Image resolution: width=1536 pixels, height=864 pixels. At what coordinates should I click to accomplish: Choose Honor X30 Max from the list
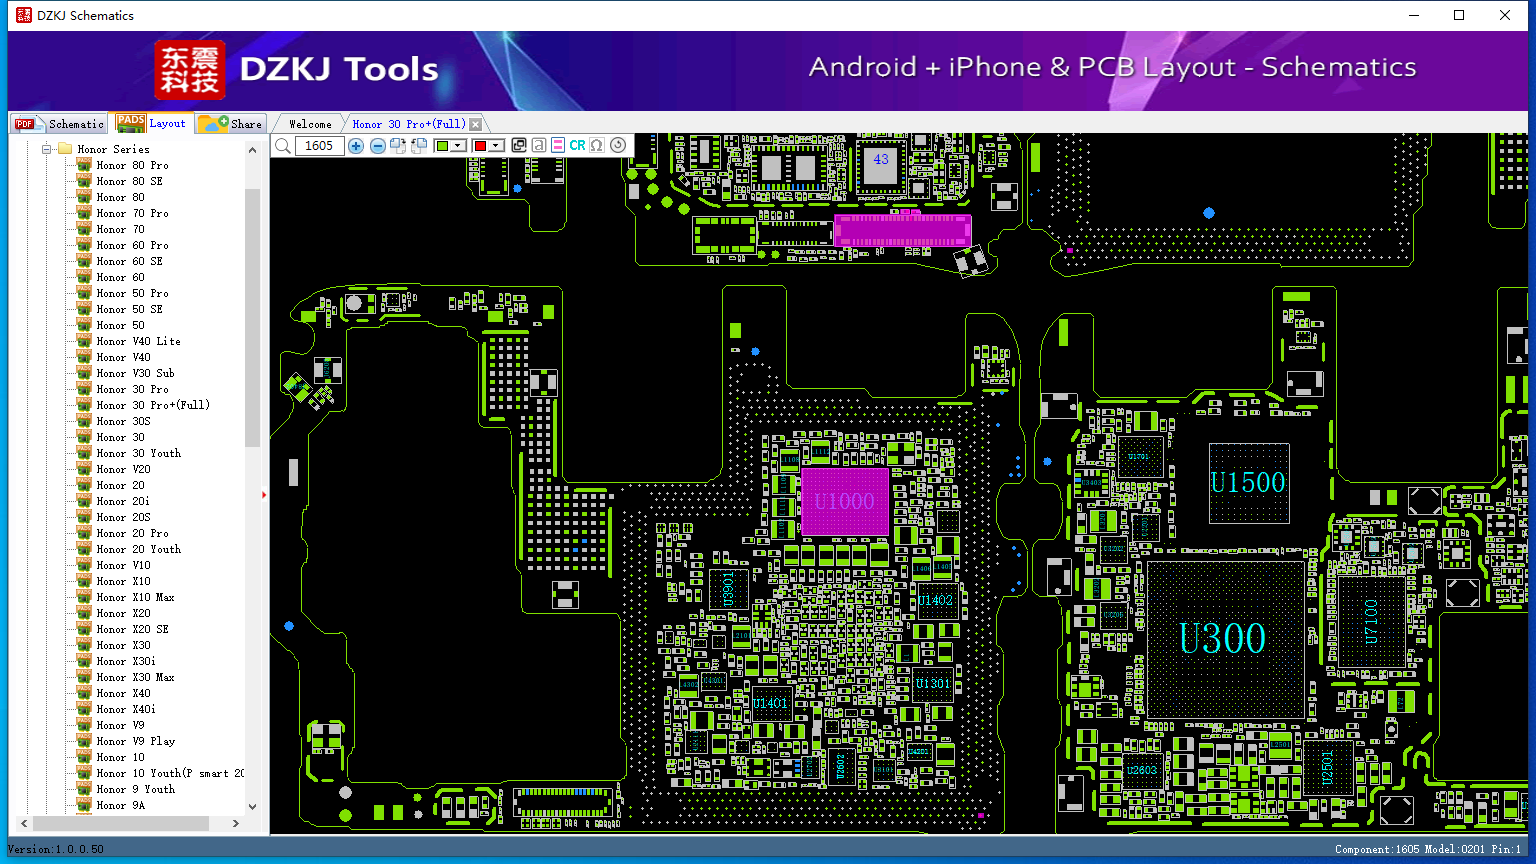135,677
